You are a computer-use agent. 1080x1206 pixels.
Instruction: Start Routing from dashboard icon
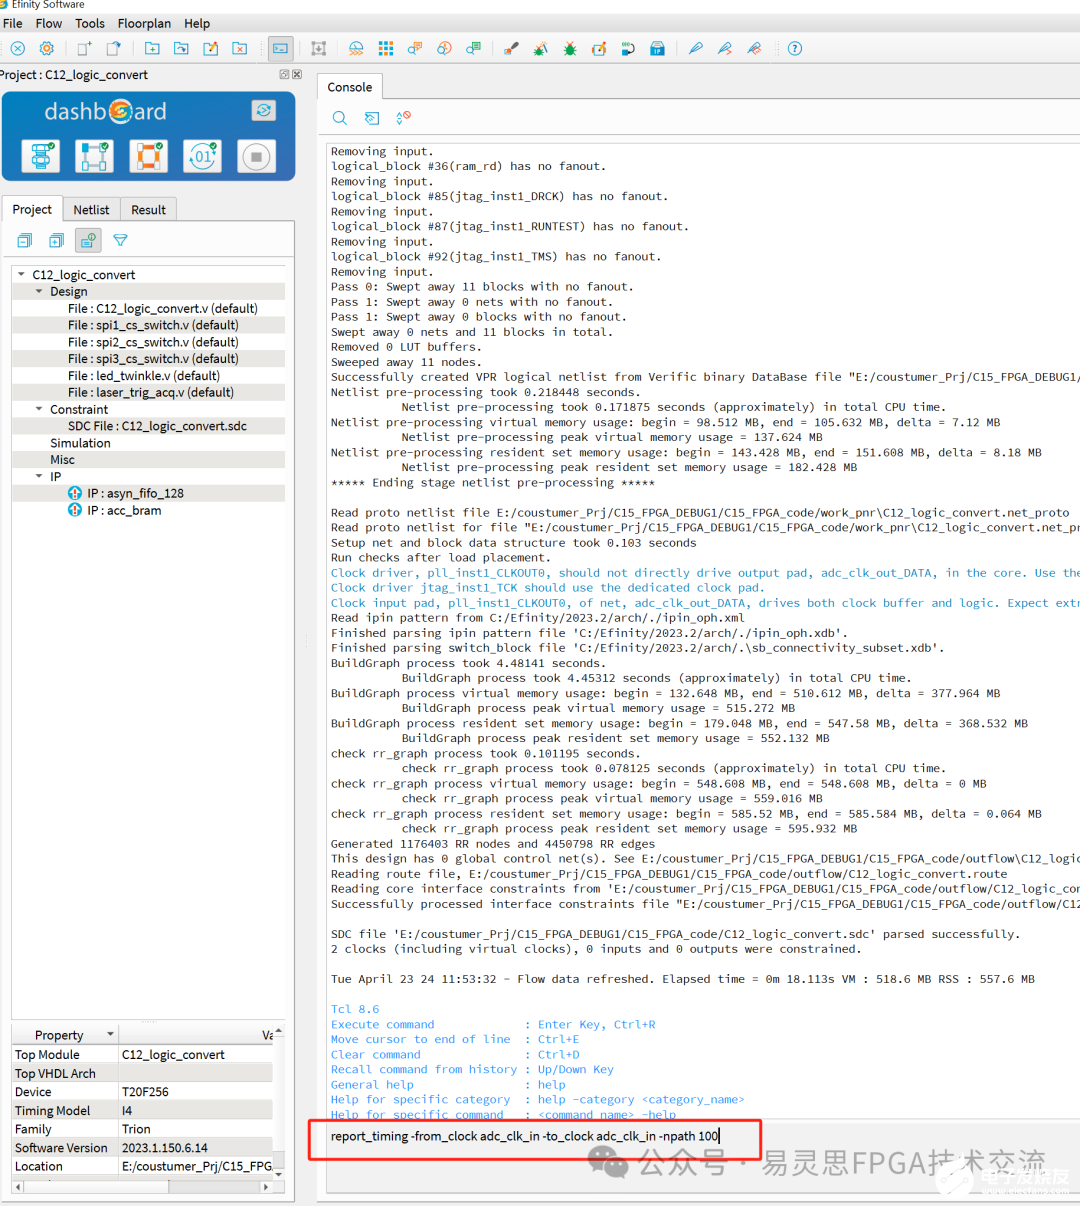tap(149, 156)
